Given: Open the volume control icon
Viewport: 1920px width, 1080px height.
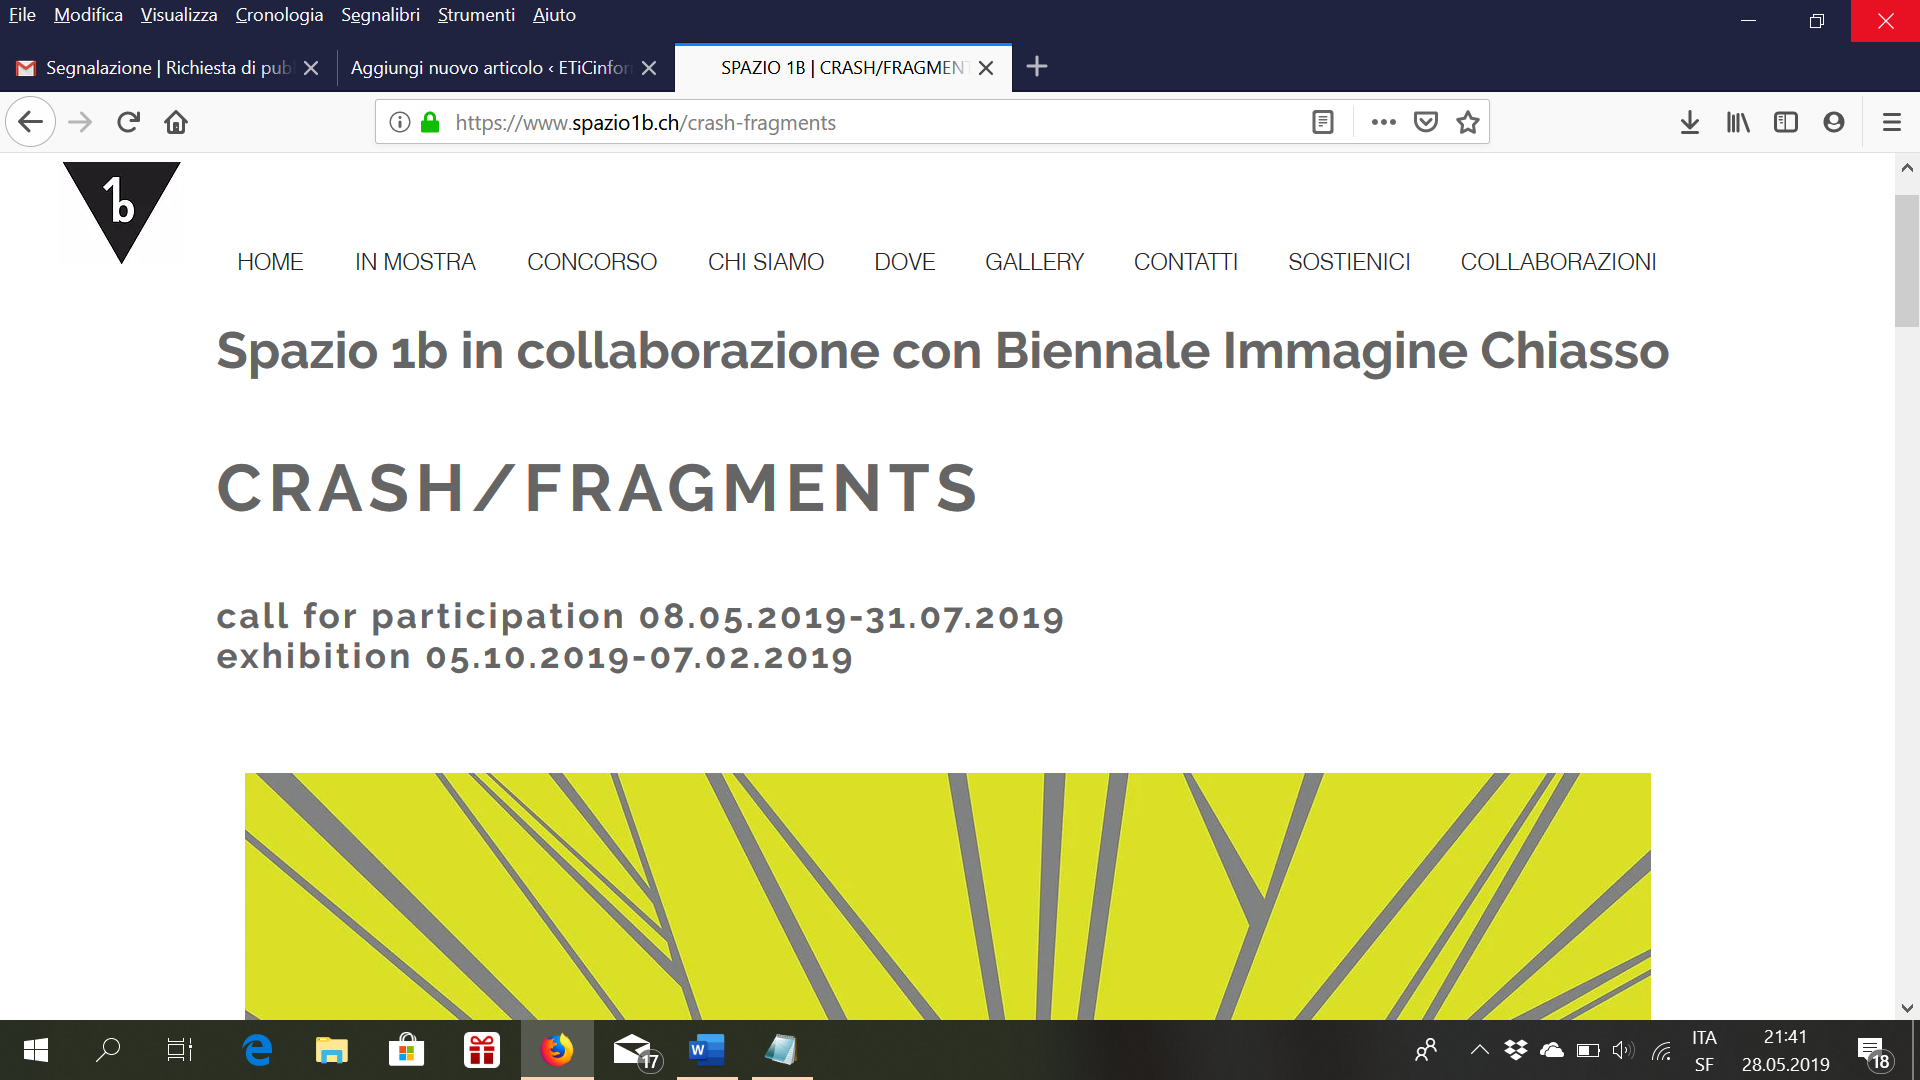Looking at the screenshot, I should (1624, 1050).
